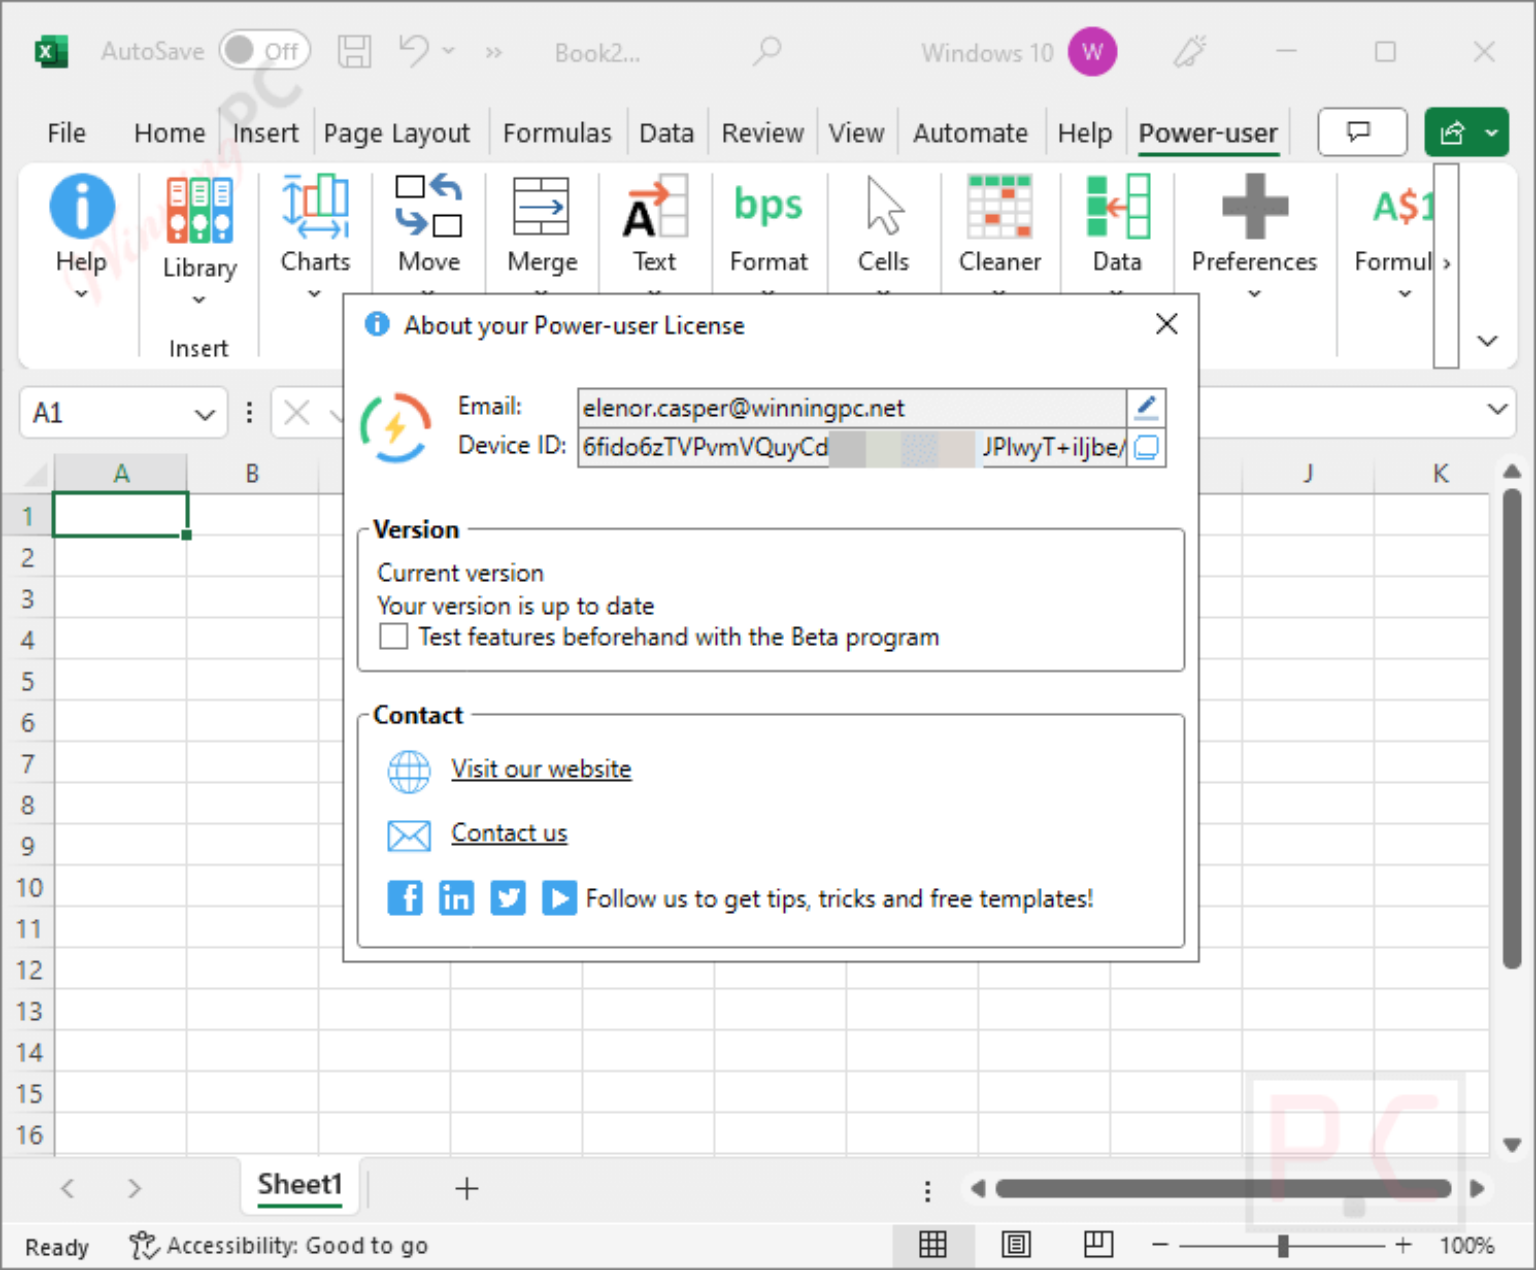The image size is (1536, 1270).
Task: Switch to the Formulas ribbon tab
Action: tap(557, 132)
